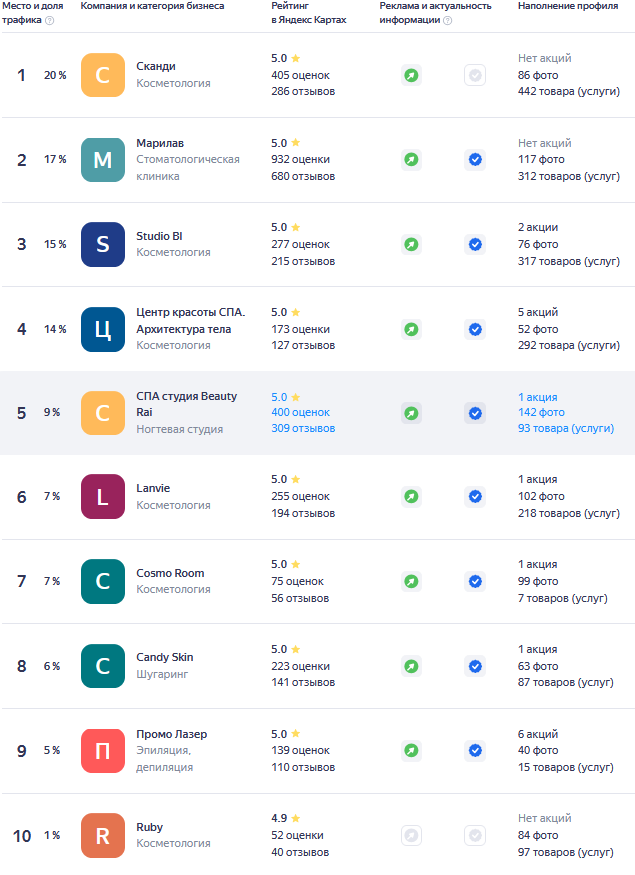This screenshot has height=875, width=635.
Task: Click '223 оценки' for Candy Skin
Action: (x=300, y=666)
